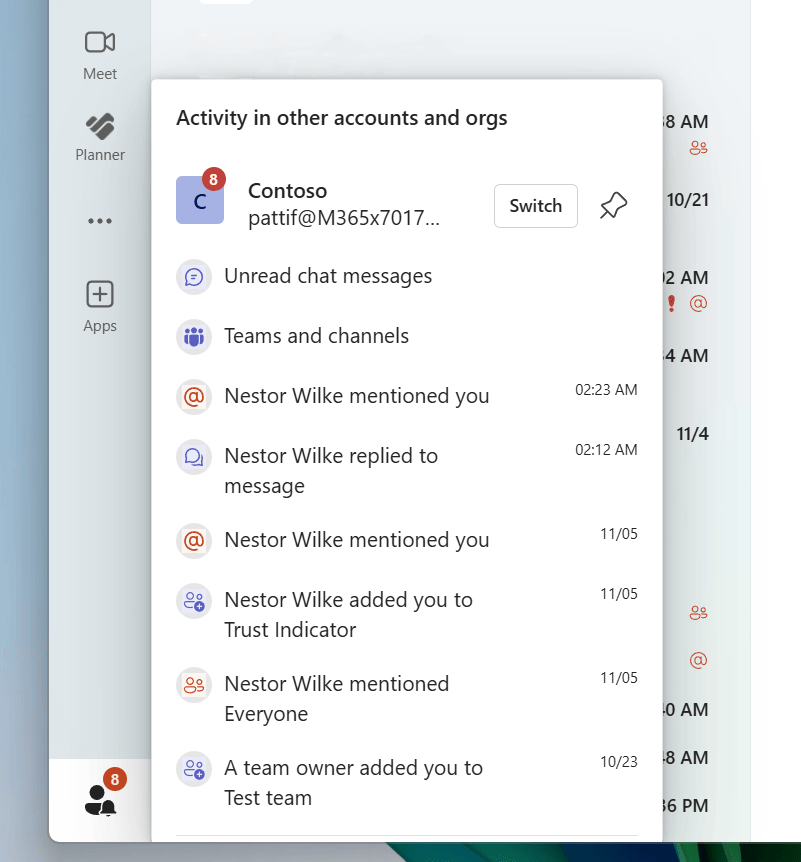Select the Planner app icon
The image size is (801, 862).
(99, 126)
